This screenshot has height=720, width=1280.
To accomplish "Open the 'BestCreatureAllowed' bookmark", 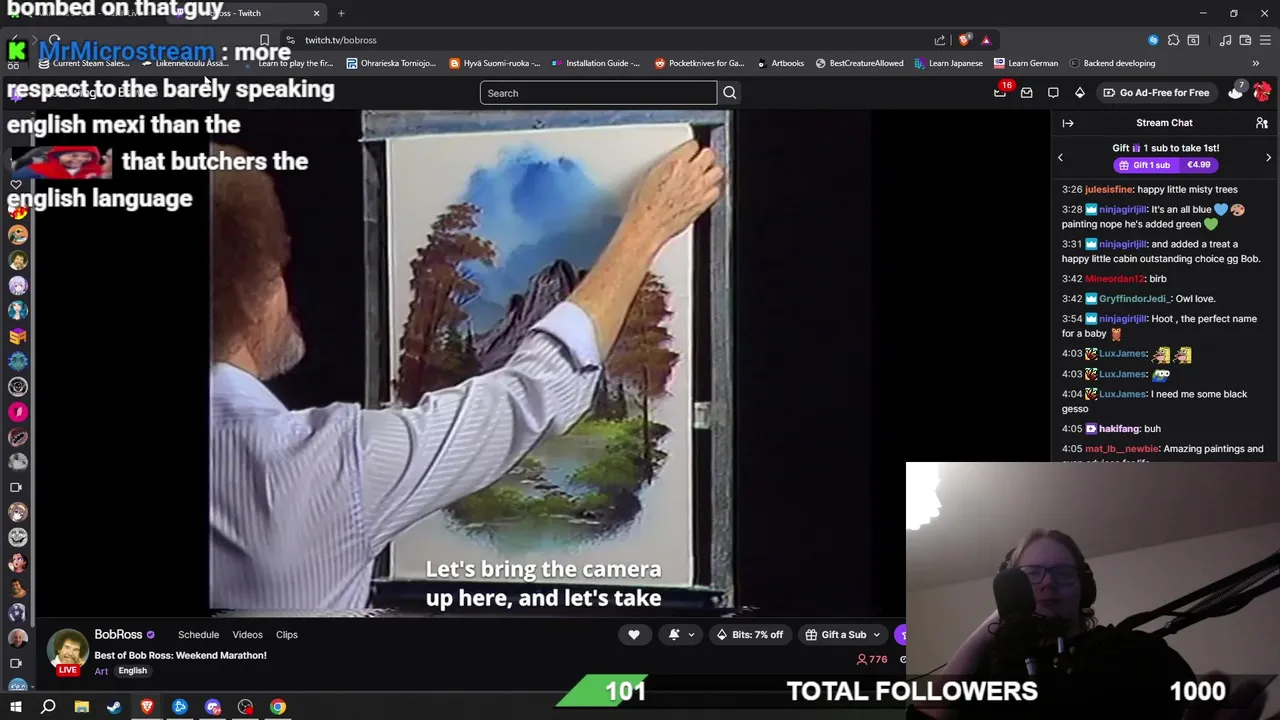I will click(x=859, y=63).
